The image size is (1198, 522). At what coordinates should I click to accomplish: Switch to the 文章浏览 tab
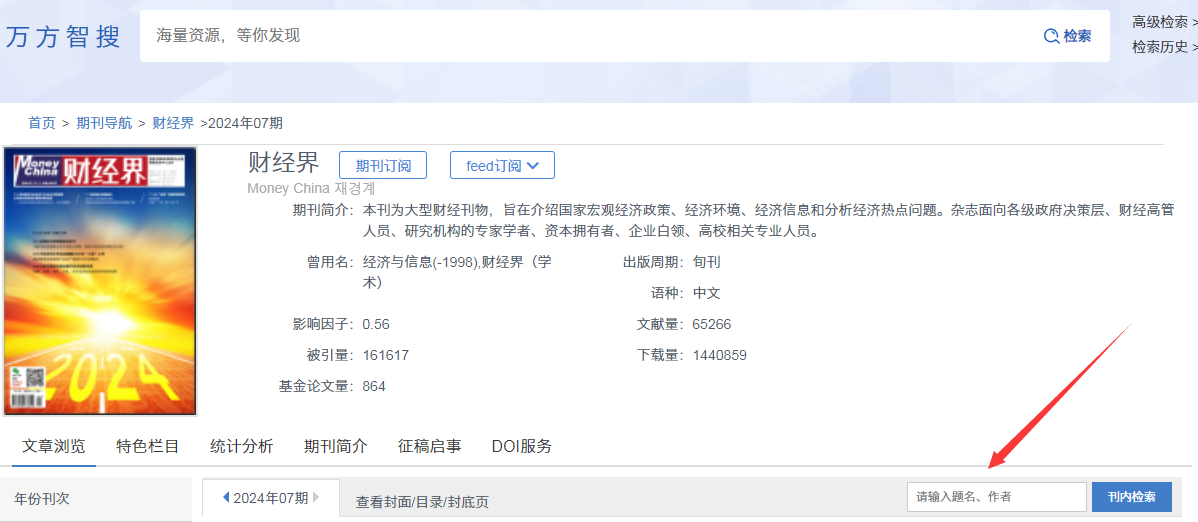point(53,446)
